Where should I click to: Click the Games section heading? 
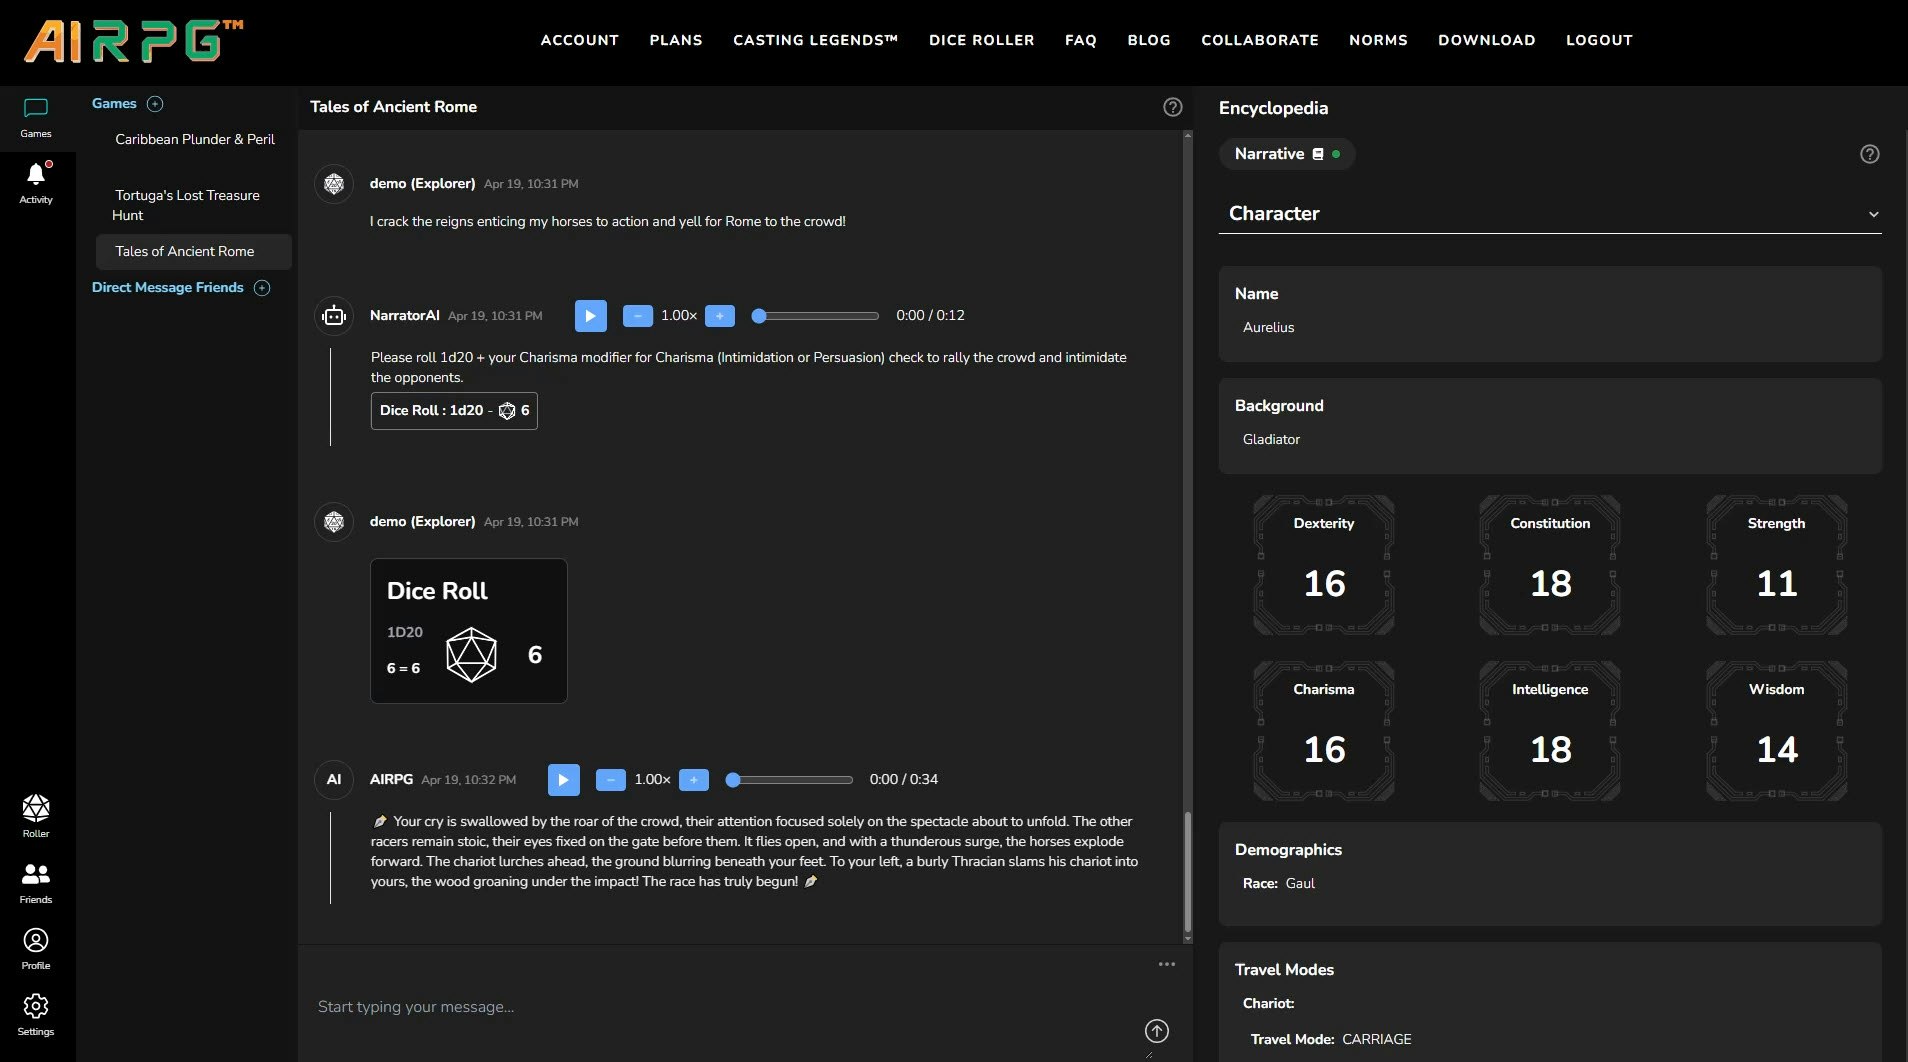(x=114, y=104)
